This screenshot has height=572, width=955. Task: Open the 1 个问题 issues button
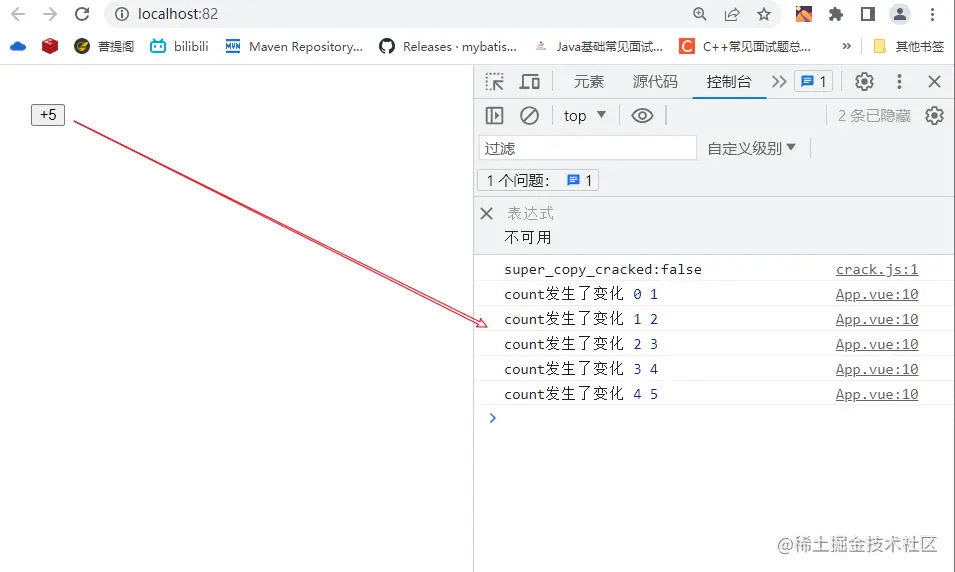click(x=538, y=180)
